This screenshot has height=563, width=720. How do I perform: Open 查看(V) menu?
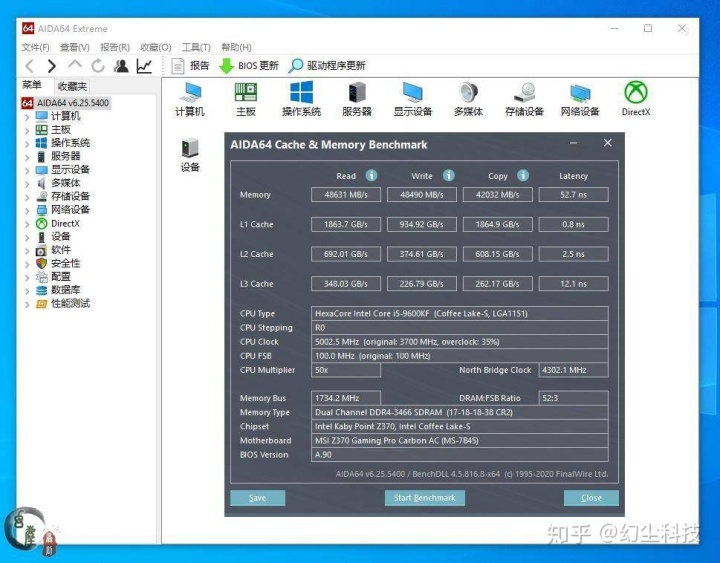(74, 47)
